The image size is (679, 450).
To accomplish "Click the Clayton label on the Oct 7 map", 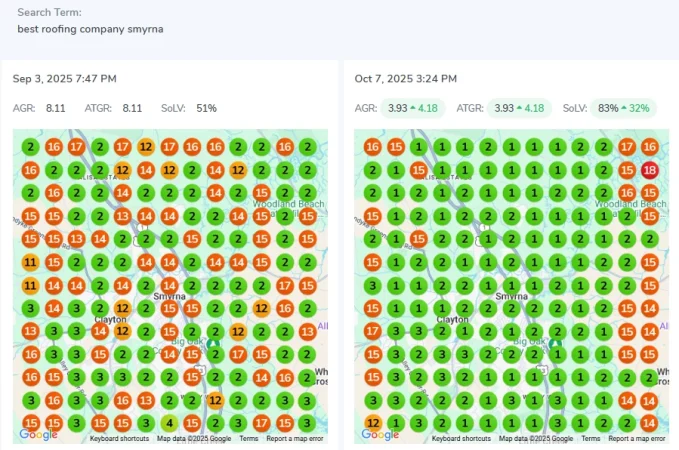I will coord(453,320).
